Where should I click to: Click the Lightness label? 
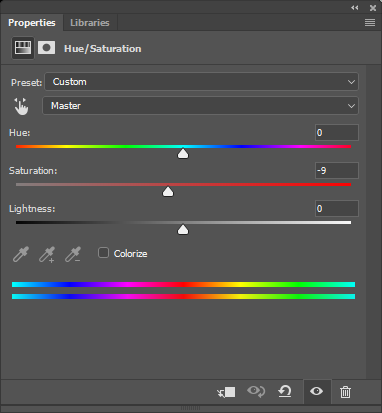tap(32, 209)
